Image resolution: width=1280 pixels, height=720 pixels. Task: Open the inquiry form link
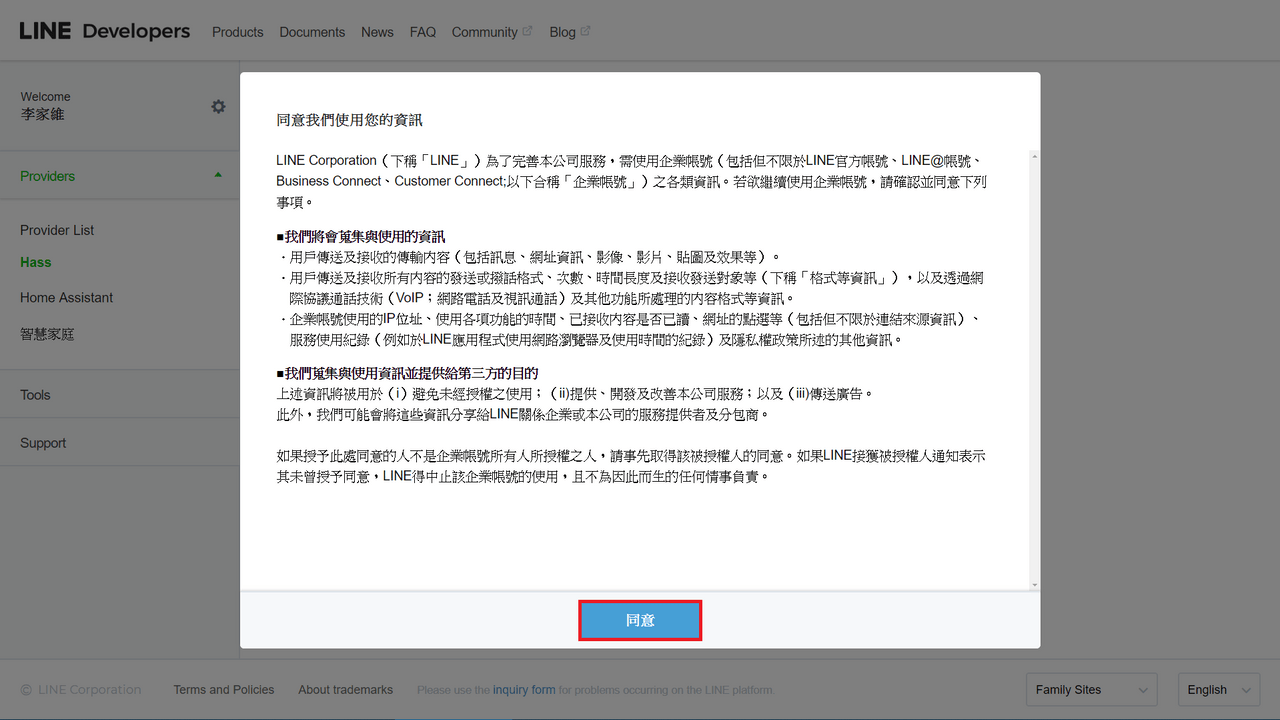524,690
